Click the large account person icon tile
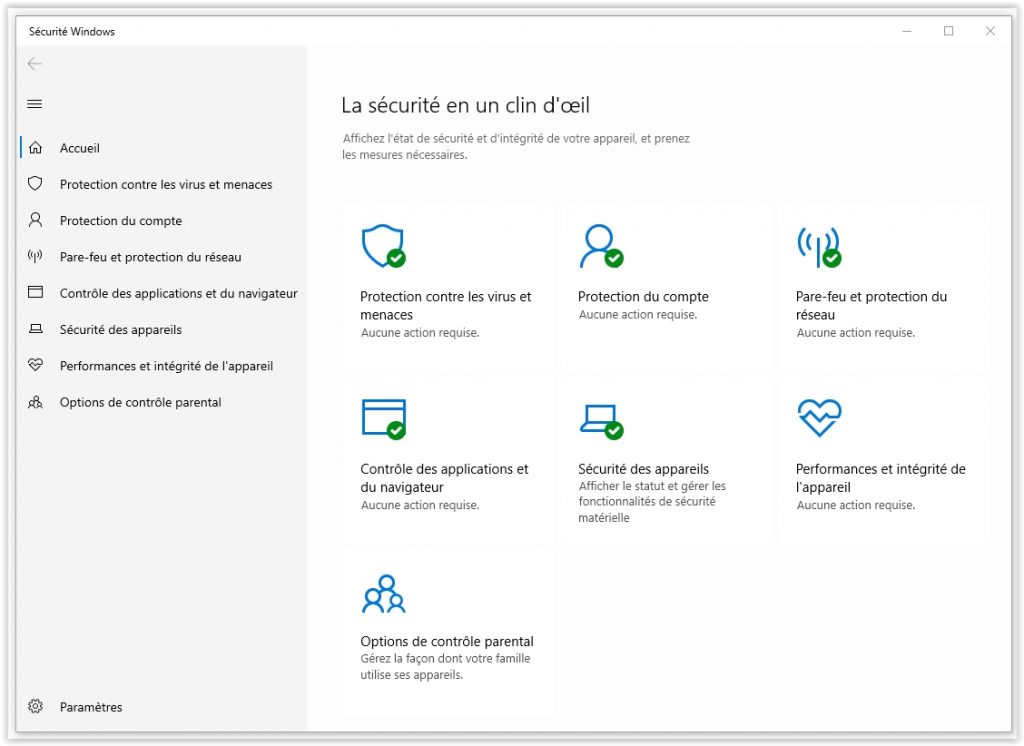Screen dimensions: 1024x746 point(601,246)
